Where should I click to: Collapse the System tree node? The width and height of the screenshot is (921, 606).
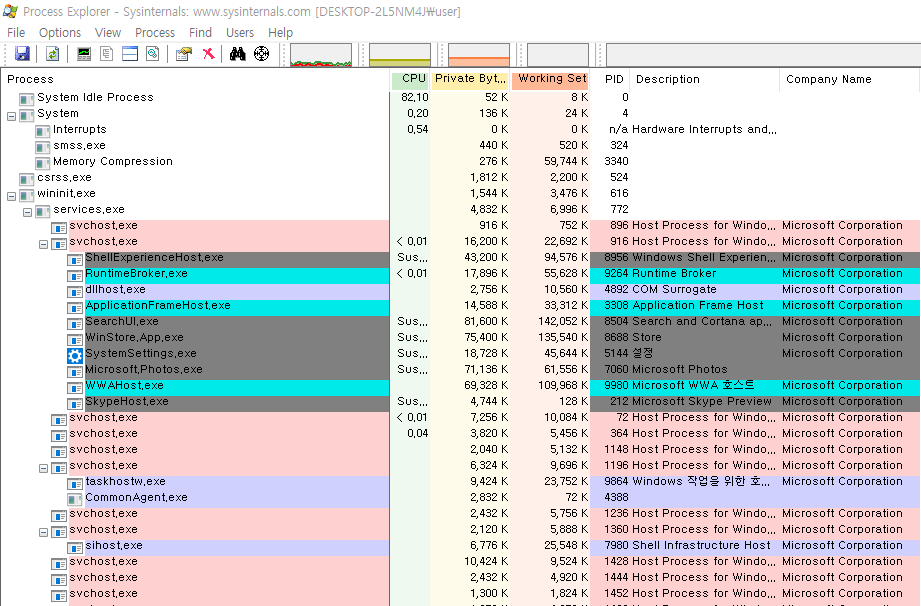[x=11, y=116]
